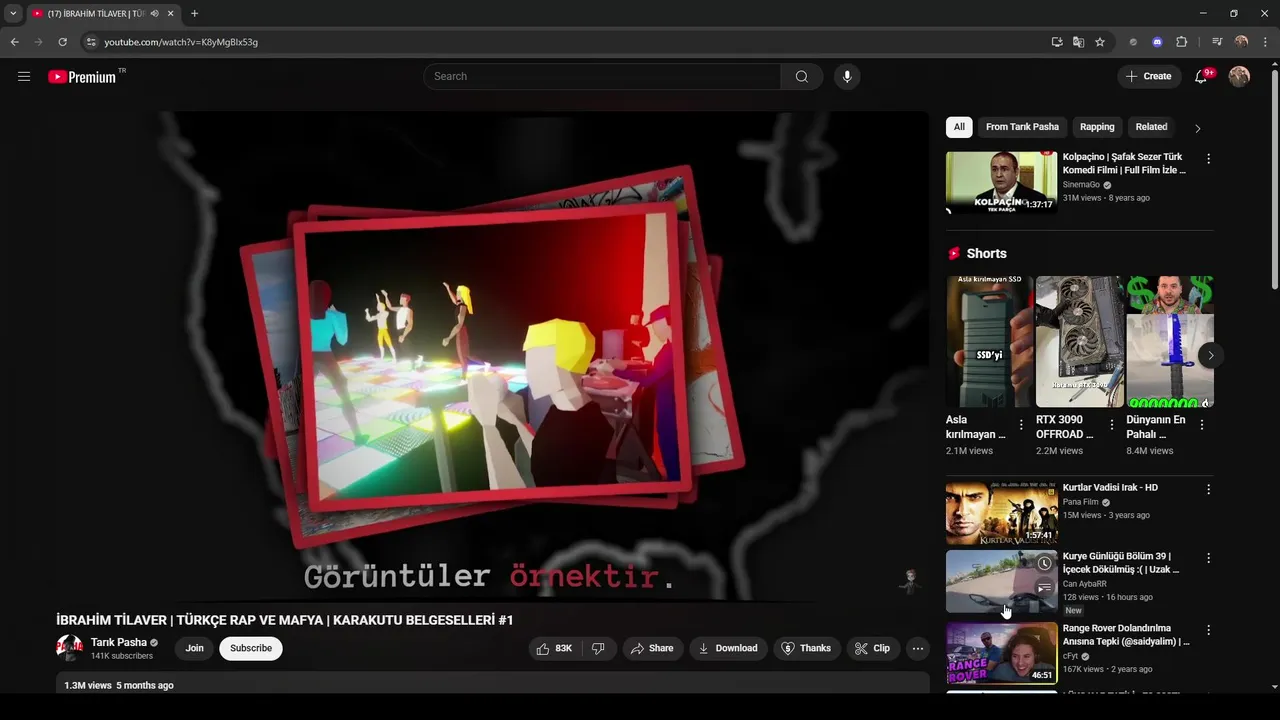Click the Create button
Image resolution: width=1280 pixels, height=720 pixels.
point(1148,76)
